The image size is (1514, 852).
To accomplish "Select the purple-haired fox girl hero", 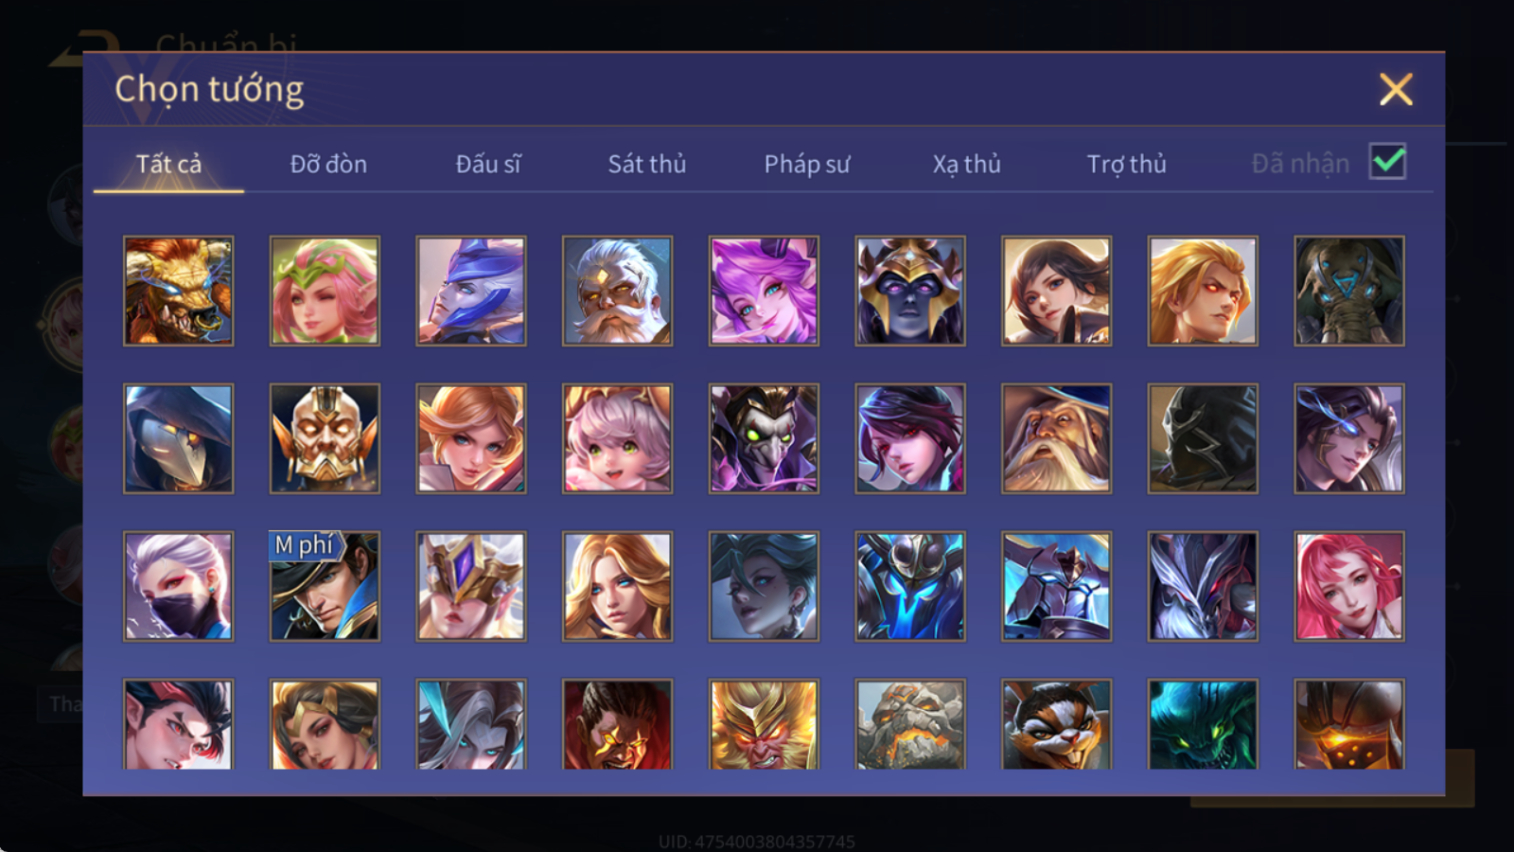I will [x=764, y=291].
